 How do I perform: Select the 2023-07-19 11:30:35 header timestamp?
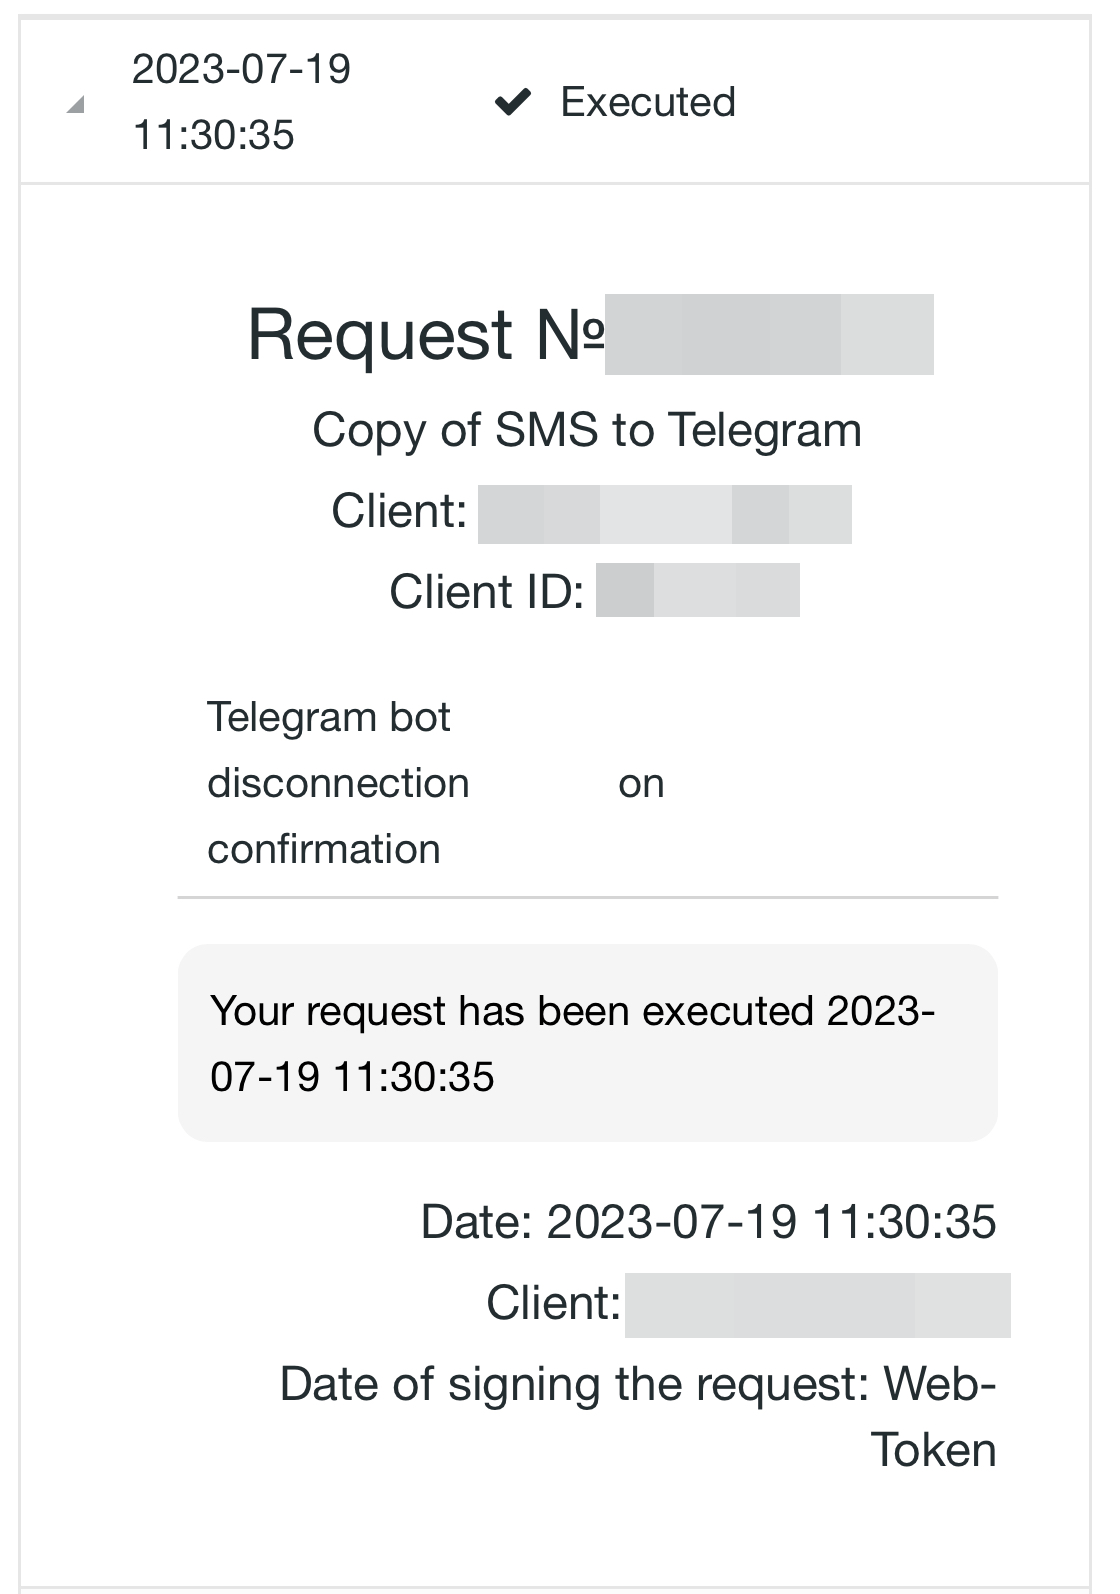point(241,102)
